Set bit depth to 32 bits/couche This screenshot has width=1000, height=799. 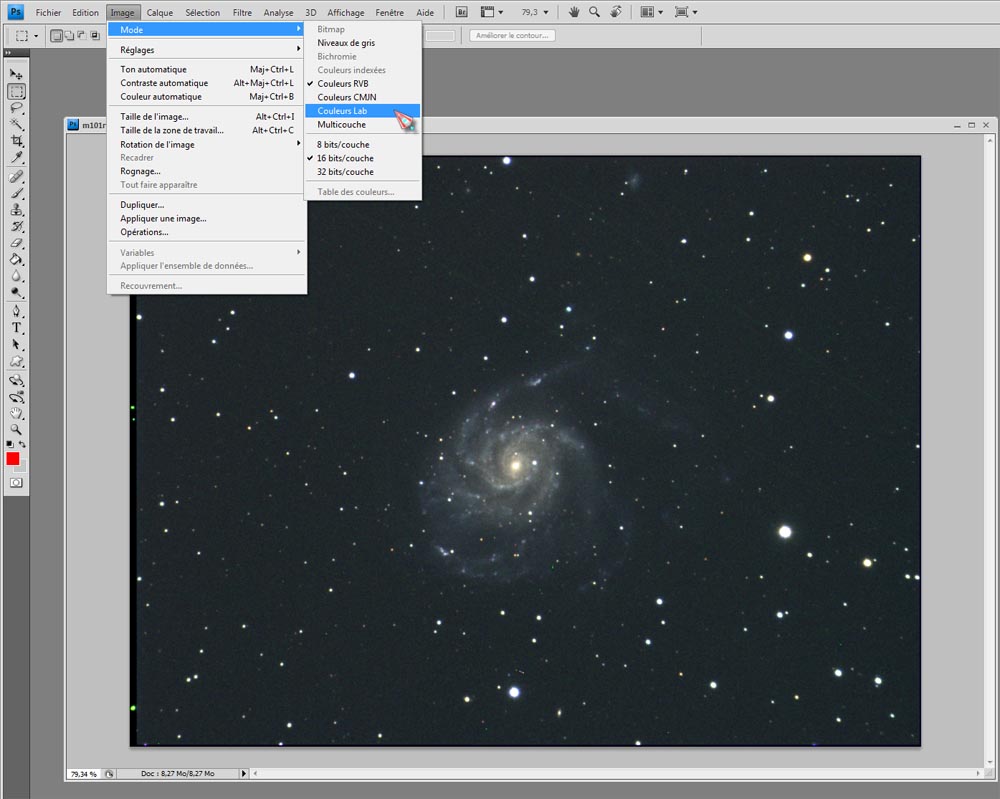[345, 172]
